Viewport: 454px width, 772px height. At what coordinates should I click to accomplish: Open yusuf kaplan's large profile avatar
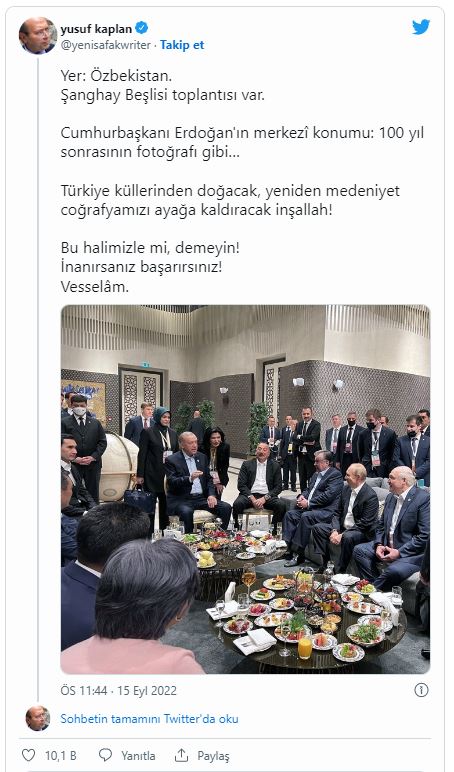[38, 35]
